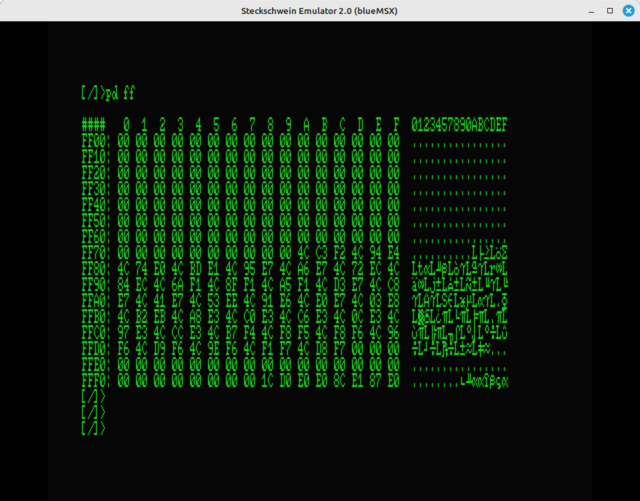The image size is (640, 501).
Task: Select the 'FF60:' address label
Action: click(96, 237)
